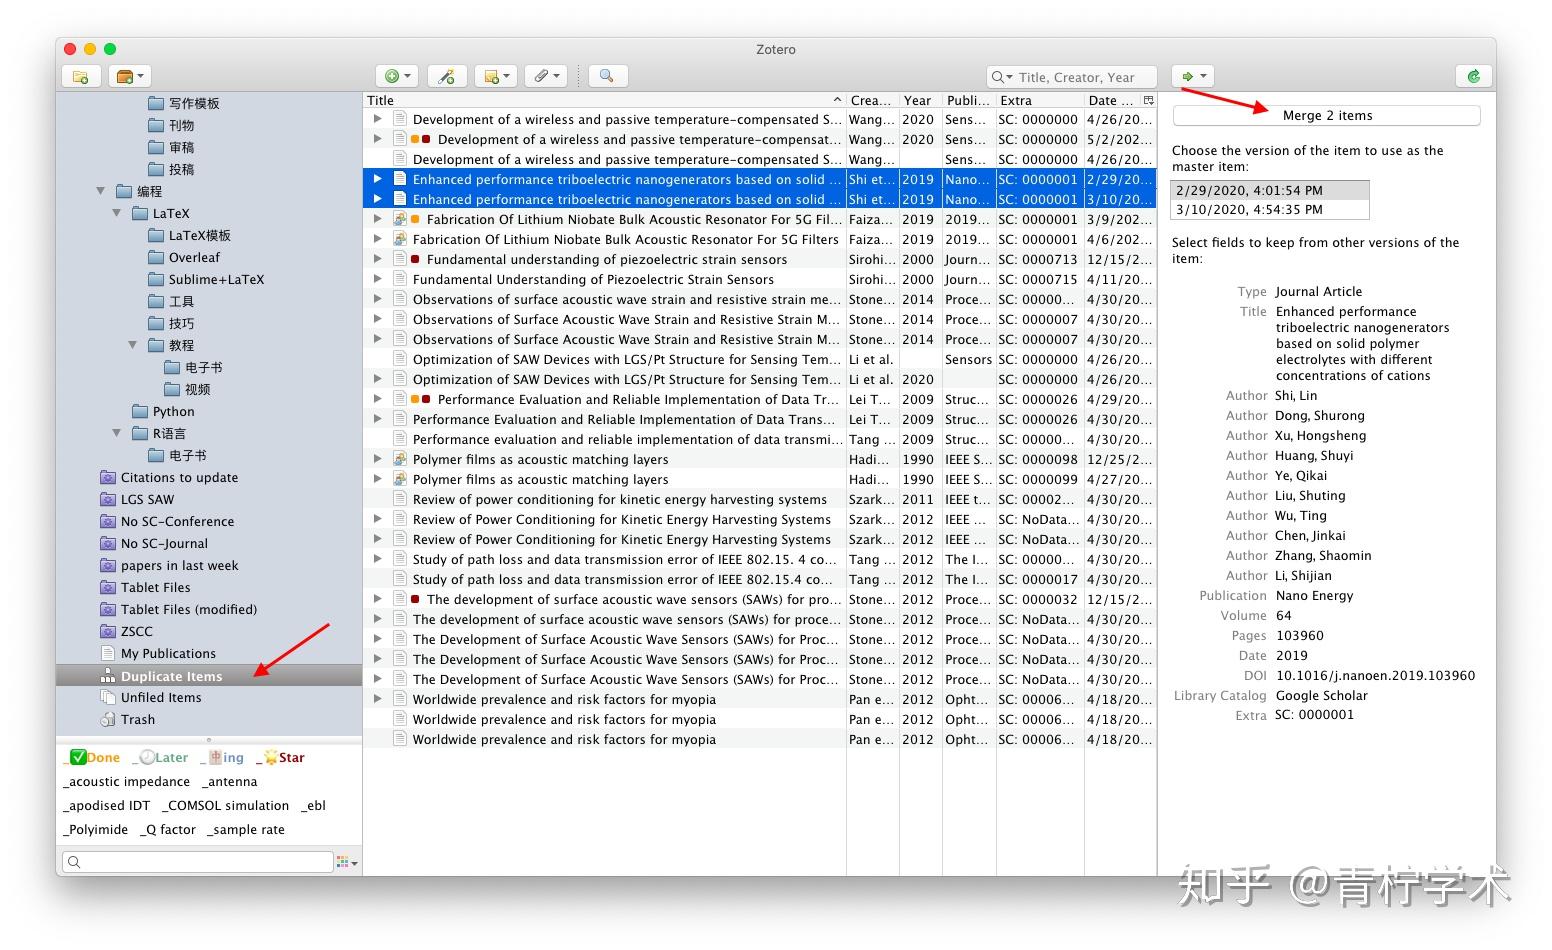Sort items by the Title column
The height and width of the screenshot is (950, 1552).
[604, 100]
